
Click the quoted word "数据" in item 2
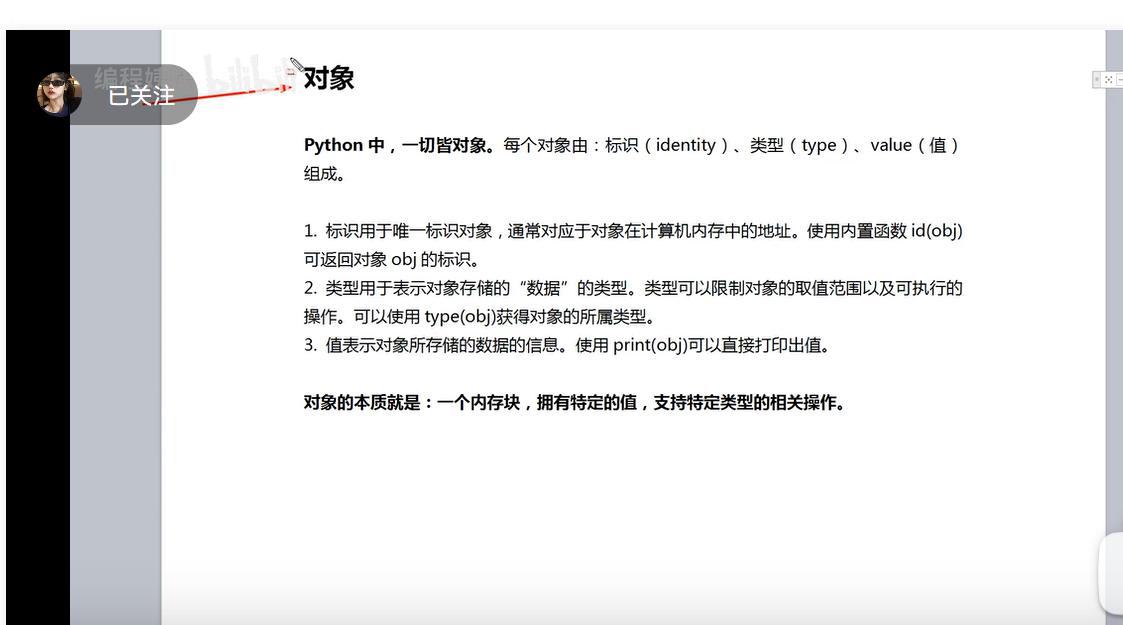click(x=543, y=289)
